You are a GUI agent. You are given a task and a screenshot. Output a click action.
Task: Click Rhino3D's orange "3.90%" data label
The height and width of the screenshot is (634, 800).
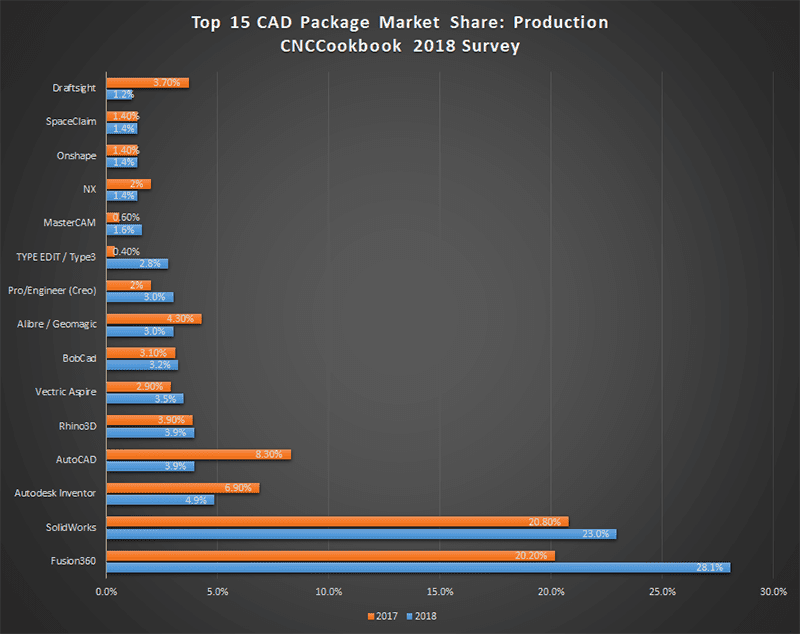(171, 420)
